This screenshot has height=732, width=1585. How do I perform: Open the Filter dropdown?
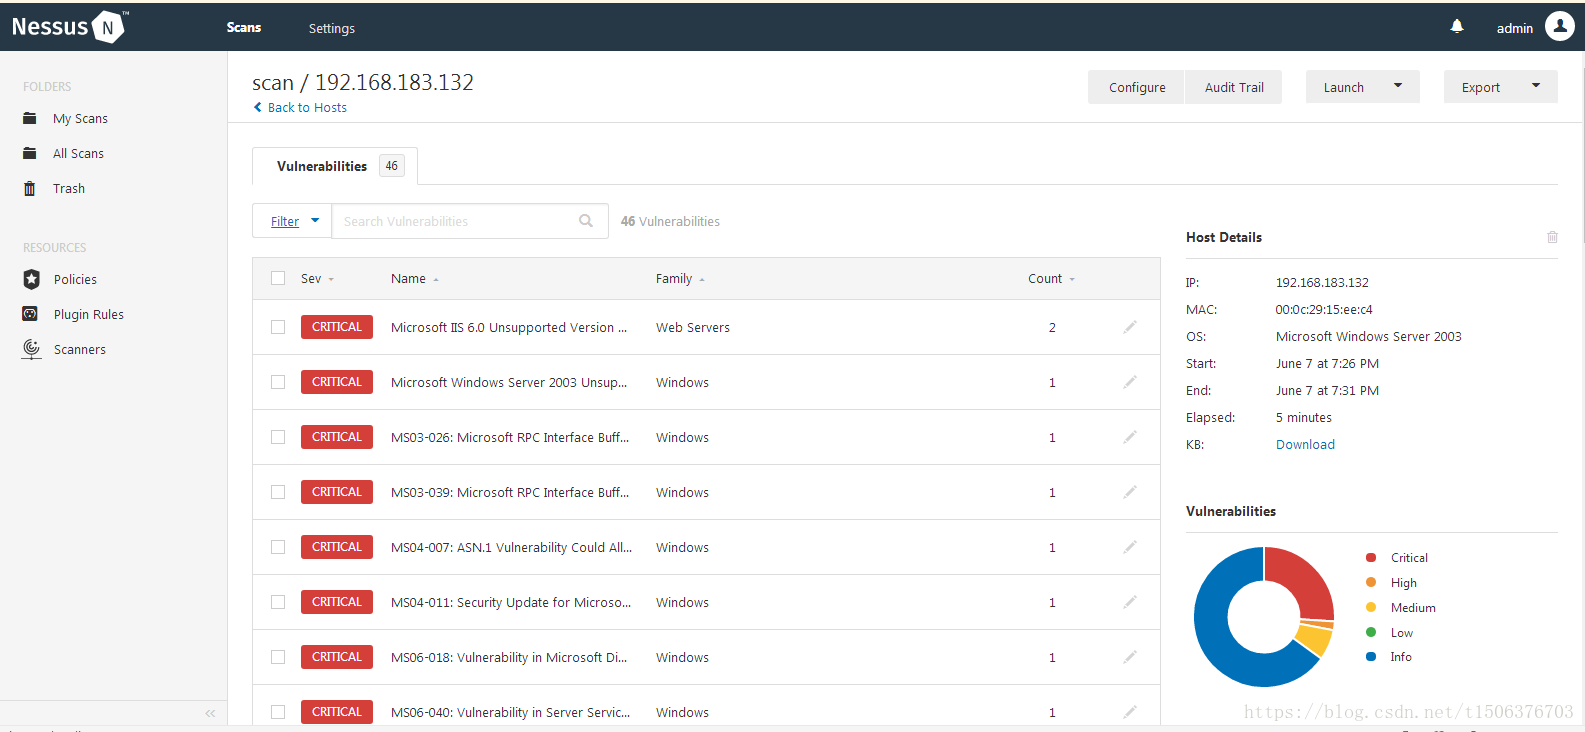click(x=292, y=221)
